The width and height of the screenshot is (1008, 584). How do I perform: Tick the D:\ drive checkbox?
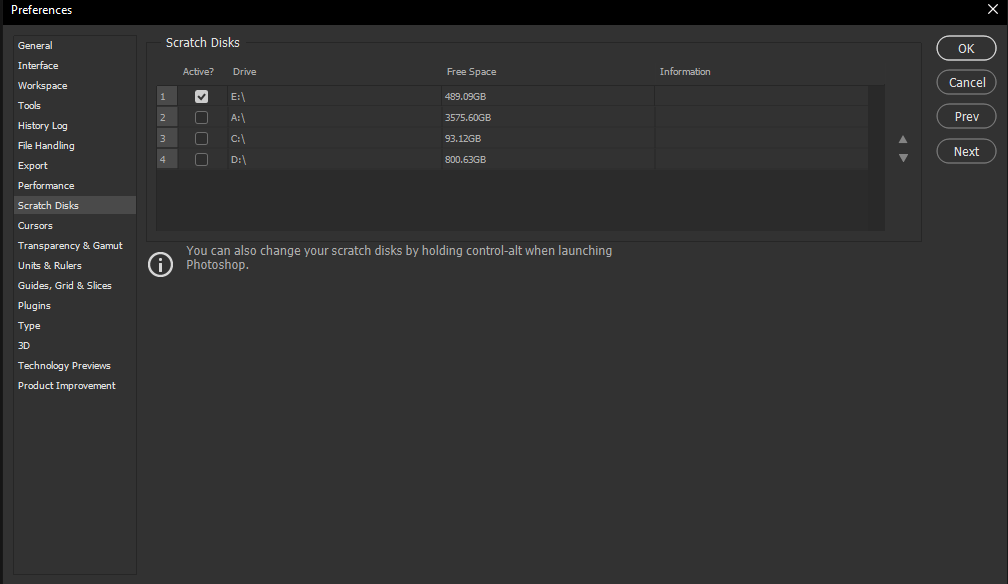click(x=202, y=160)
